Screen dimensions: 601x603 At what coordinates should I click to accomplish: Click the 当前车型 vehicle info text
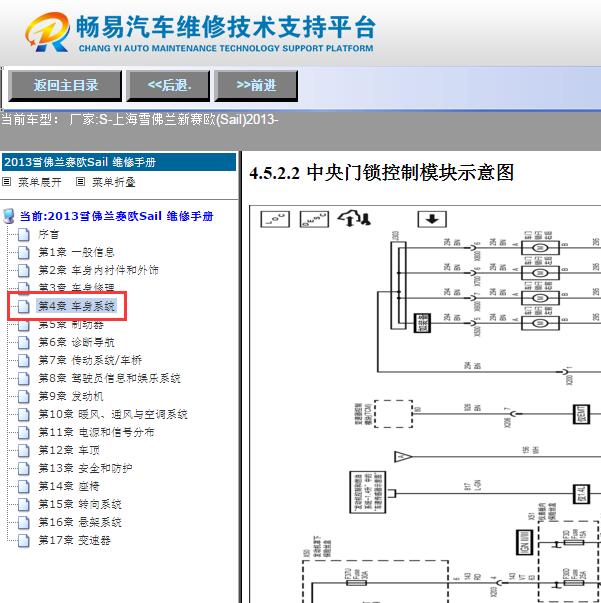point(139,120)
